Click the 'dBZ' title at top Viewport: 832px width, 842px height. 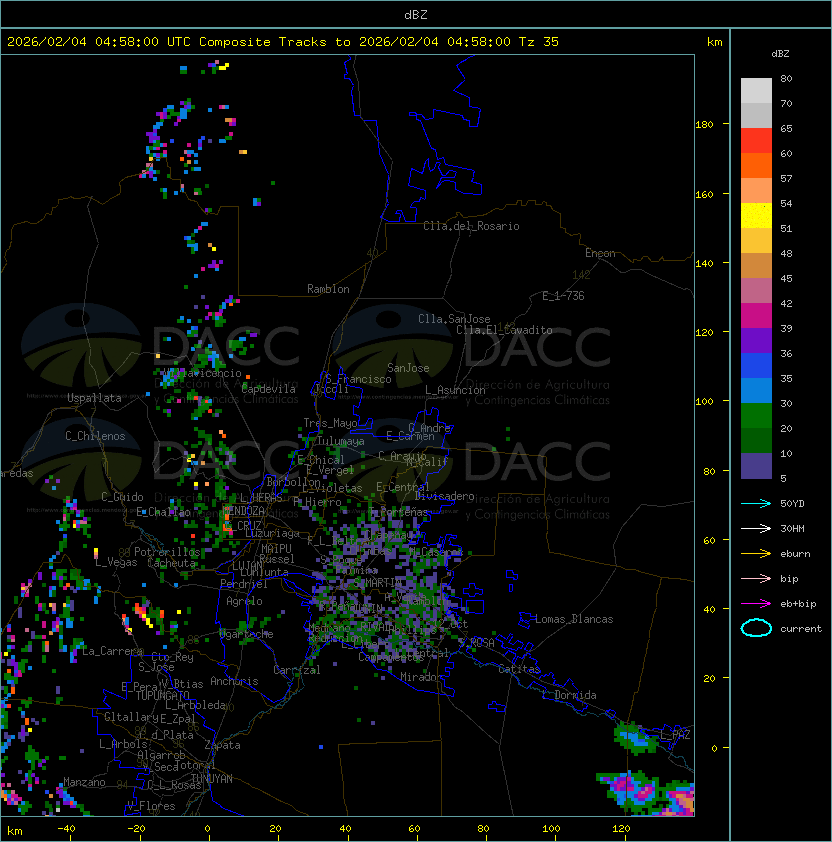(416, 14)
